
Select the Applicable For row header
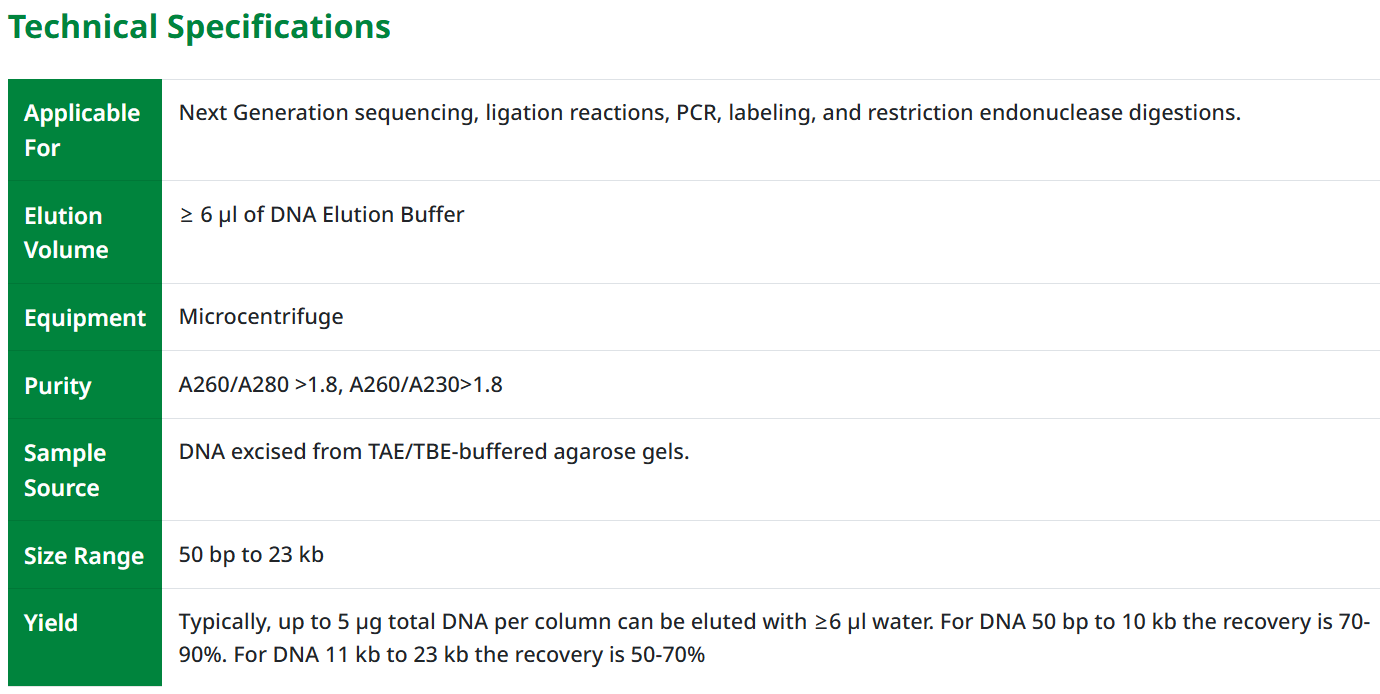pos(82,130)
